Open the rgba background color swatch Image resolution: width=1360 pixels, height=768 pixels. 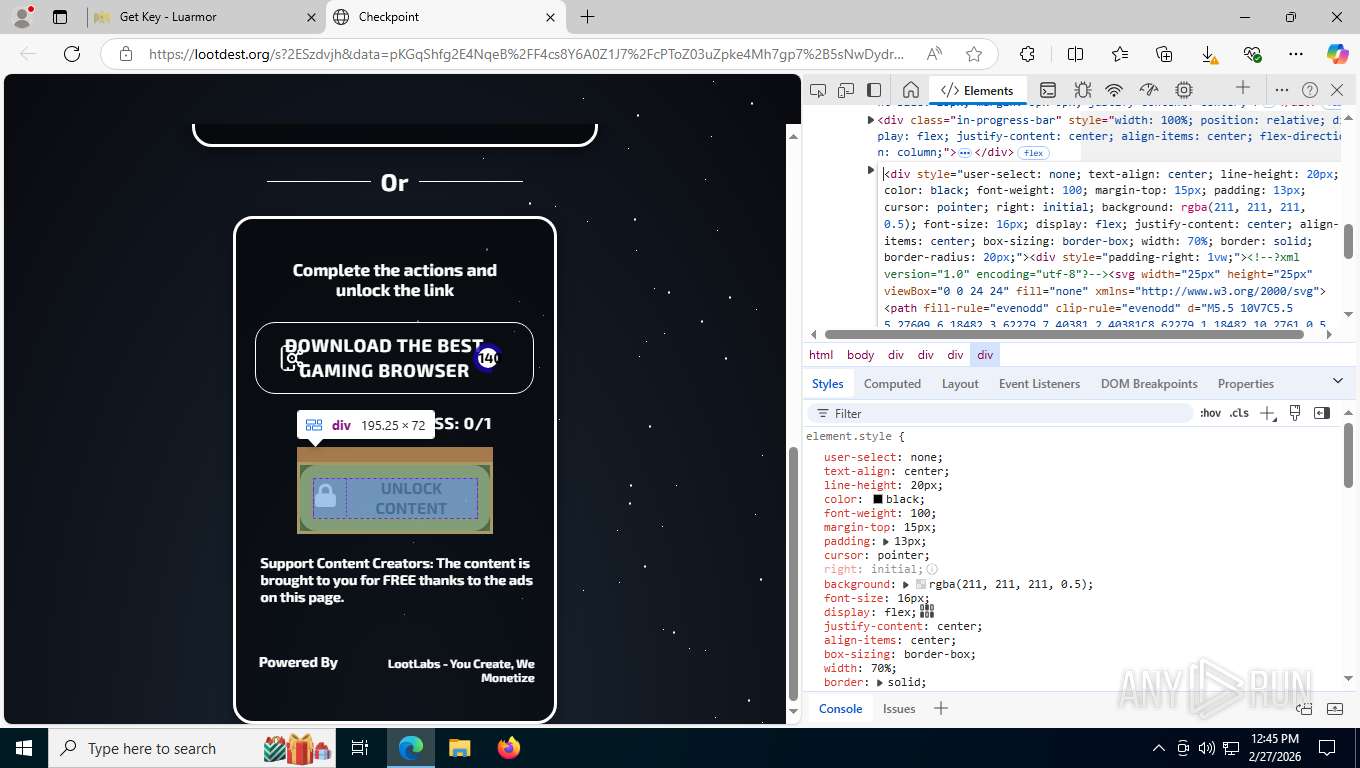click(x=921, y=584)
